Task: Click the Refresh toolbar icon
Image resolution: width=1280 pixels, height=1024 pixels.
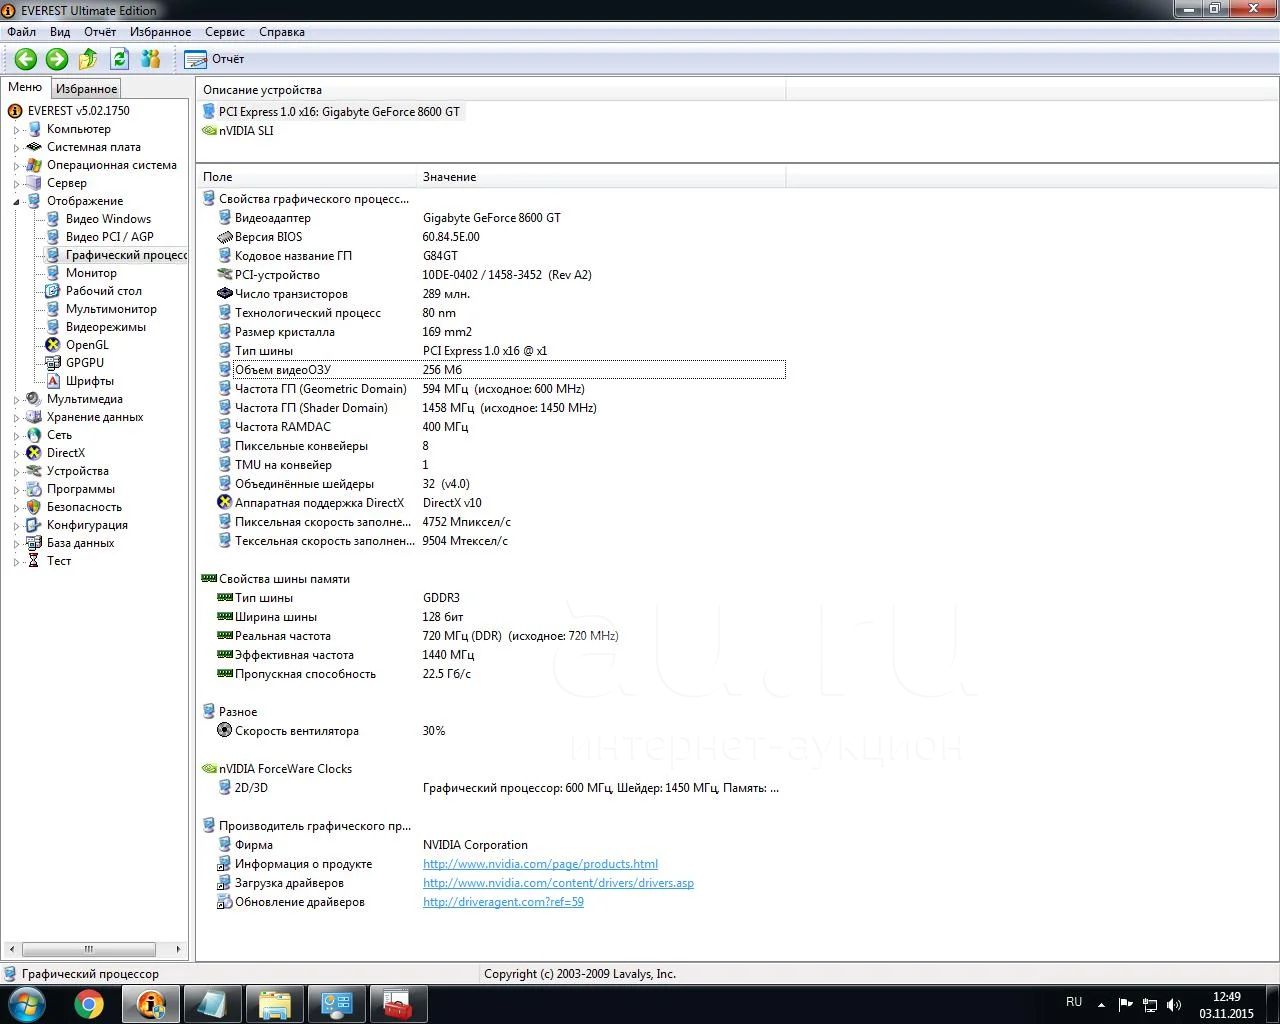Action: [x=119, y=59]
